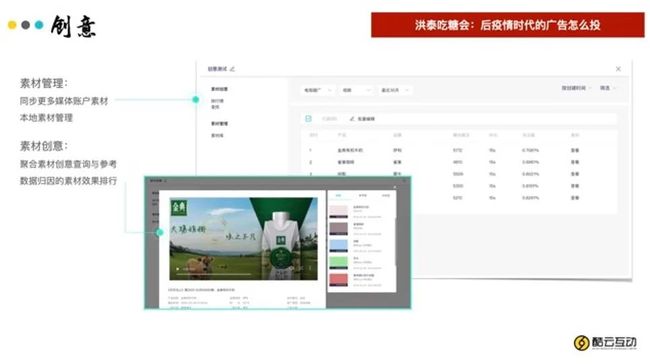Close the preview side panel with its small X

394,187
